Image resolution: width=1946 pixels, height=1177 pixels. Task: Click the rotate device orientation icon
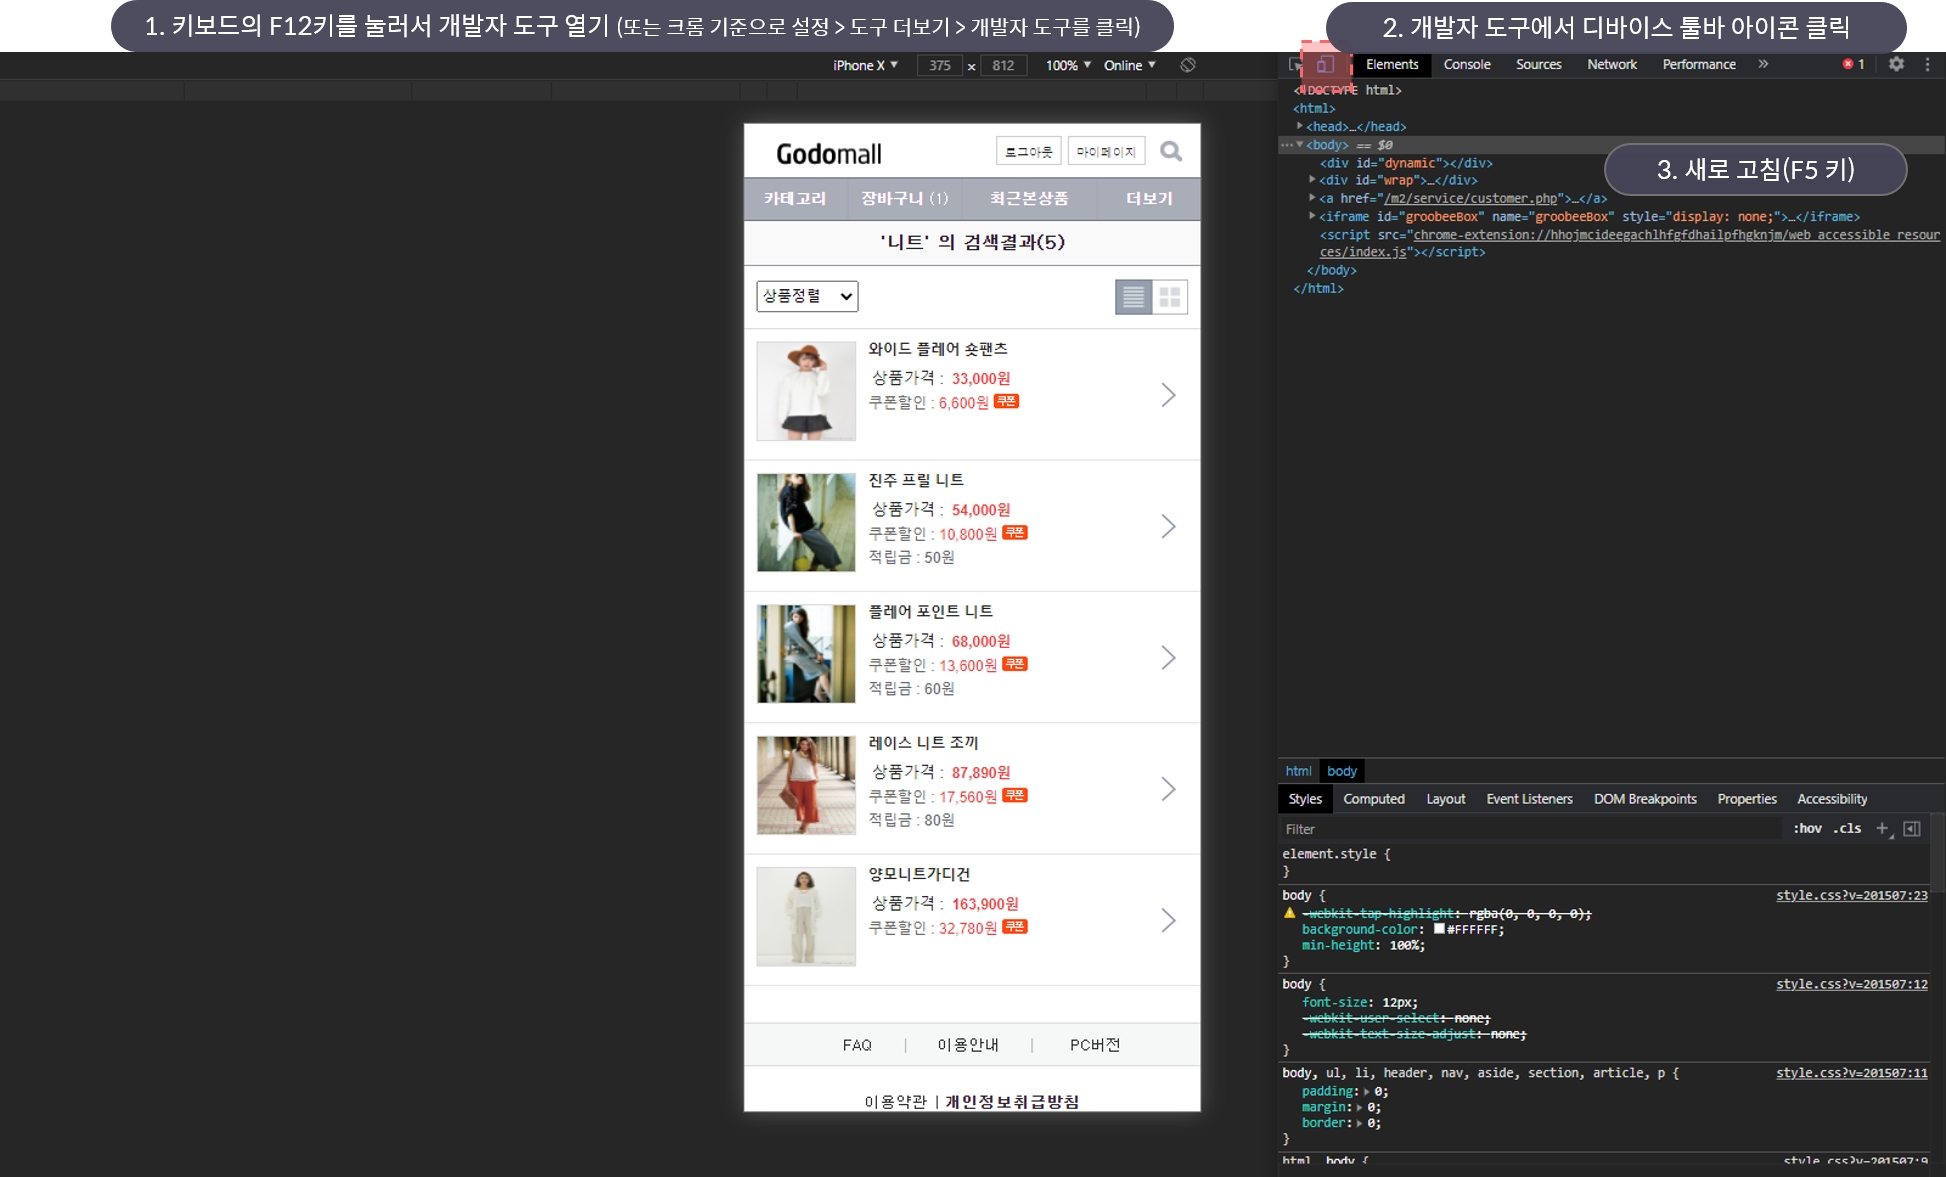1188,65
